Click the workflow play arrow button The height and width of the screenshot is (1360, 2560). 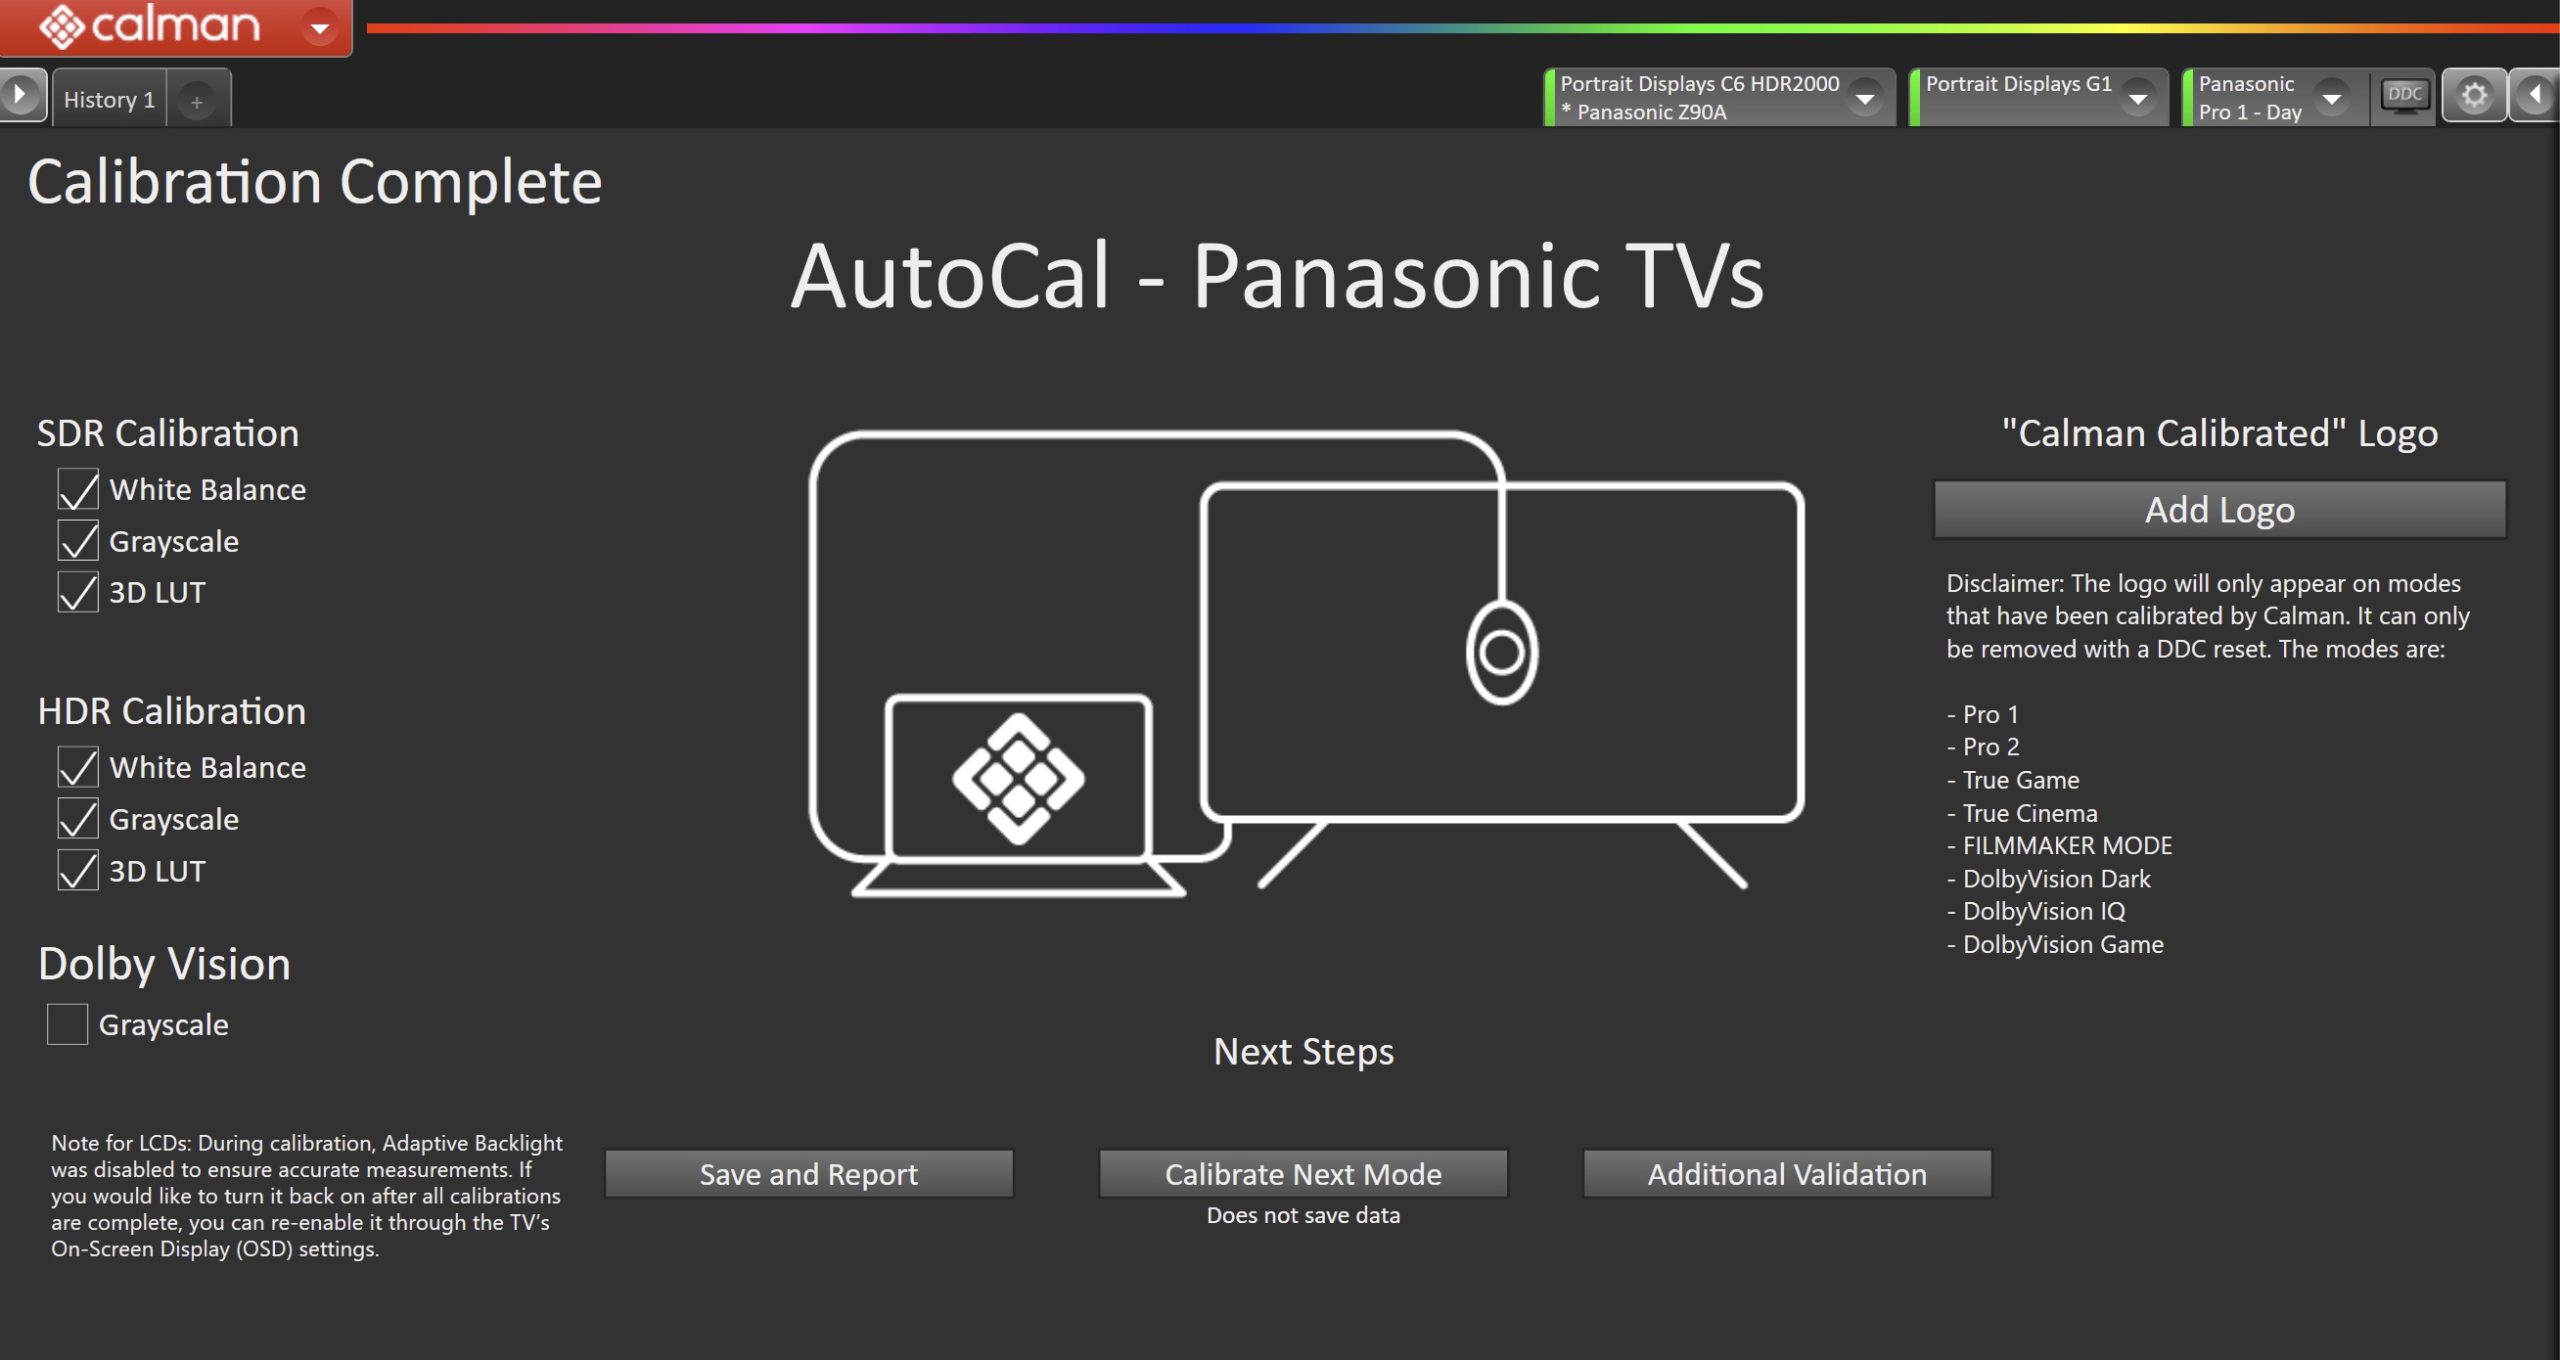pyautogui.click(x=21, y=96)
